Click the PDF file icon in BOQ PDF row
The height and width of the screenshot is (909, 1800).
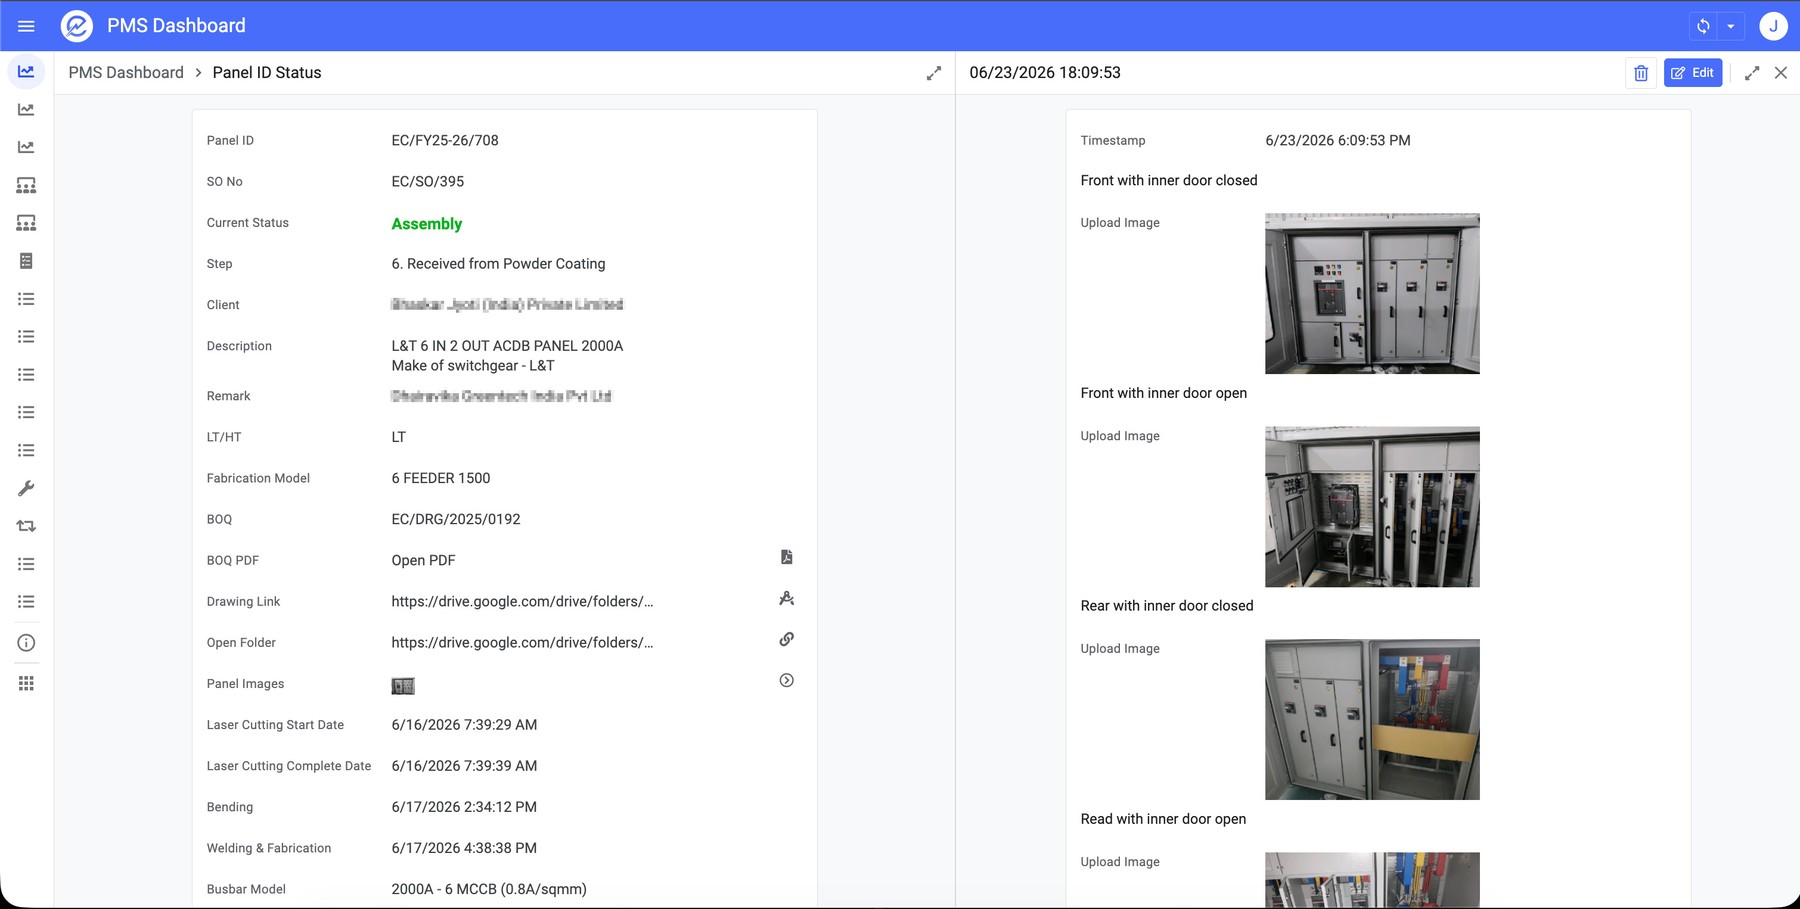tap(787, 557)
